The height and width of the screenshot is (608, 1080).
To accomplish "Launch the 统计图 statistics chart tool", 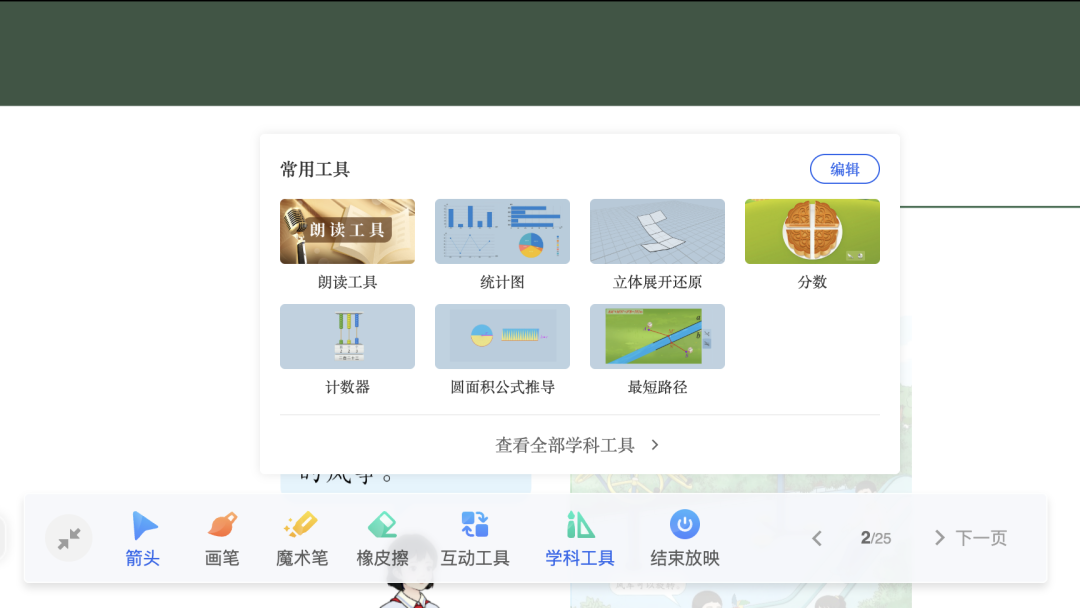I will (x=502, y=231).
